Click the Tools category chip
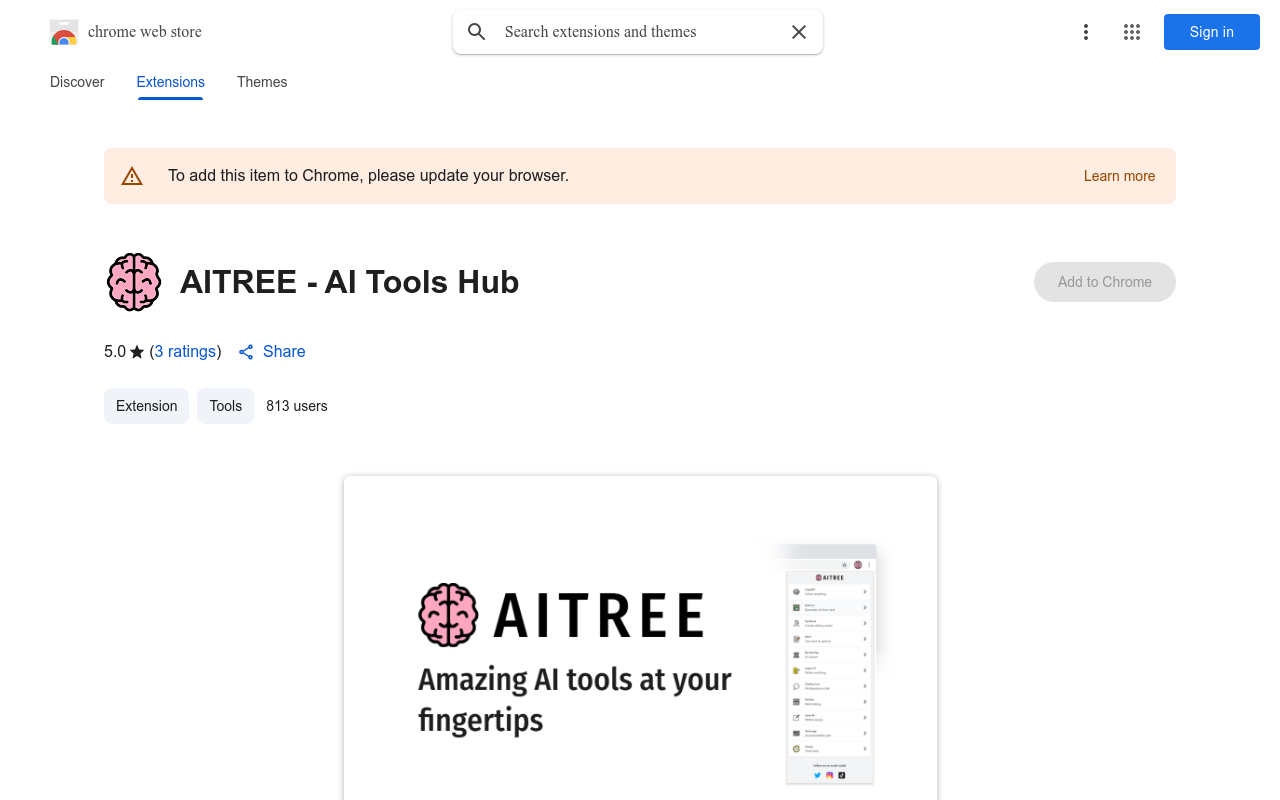 pyautogui.click(x=226, y=406)
